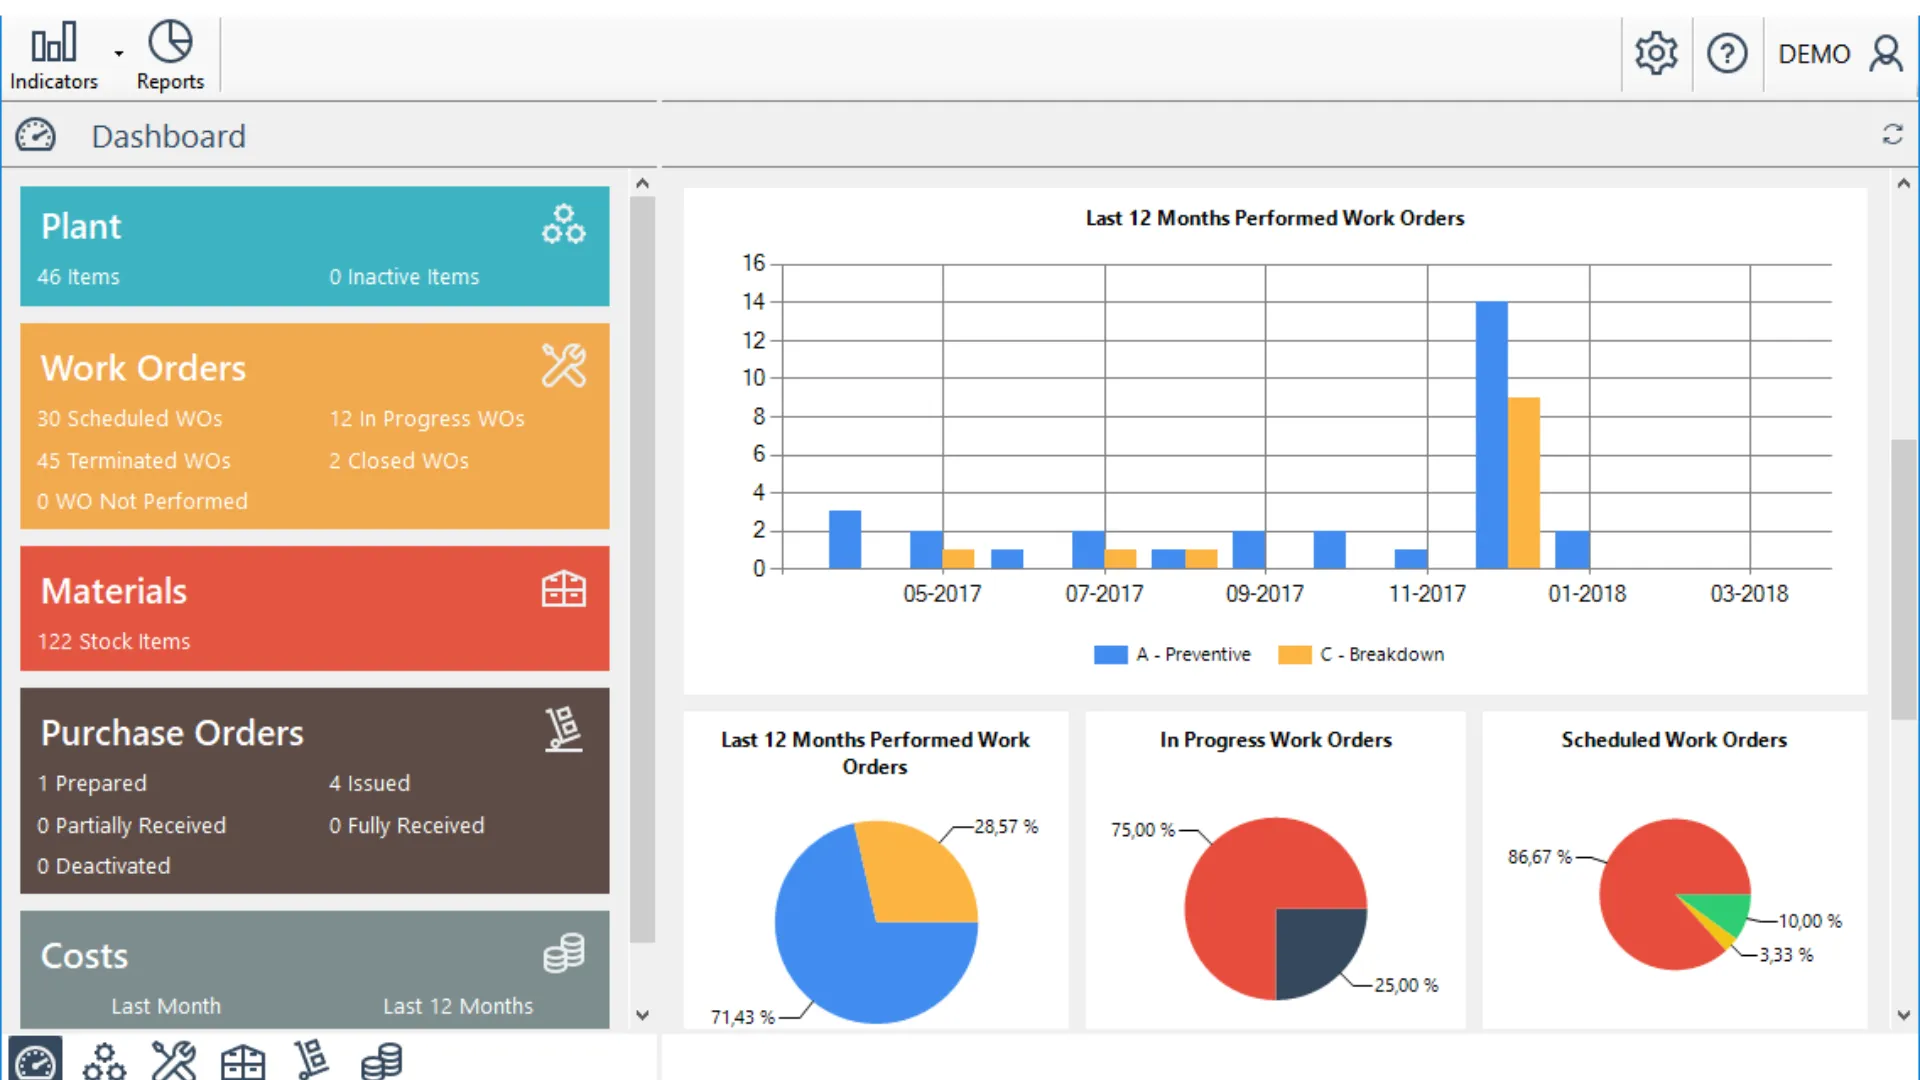Click left panel scroll down arrow
Image resolution: width=1920 pixels, height=1080 pixels.
[x=642, y=1015]
